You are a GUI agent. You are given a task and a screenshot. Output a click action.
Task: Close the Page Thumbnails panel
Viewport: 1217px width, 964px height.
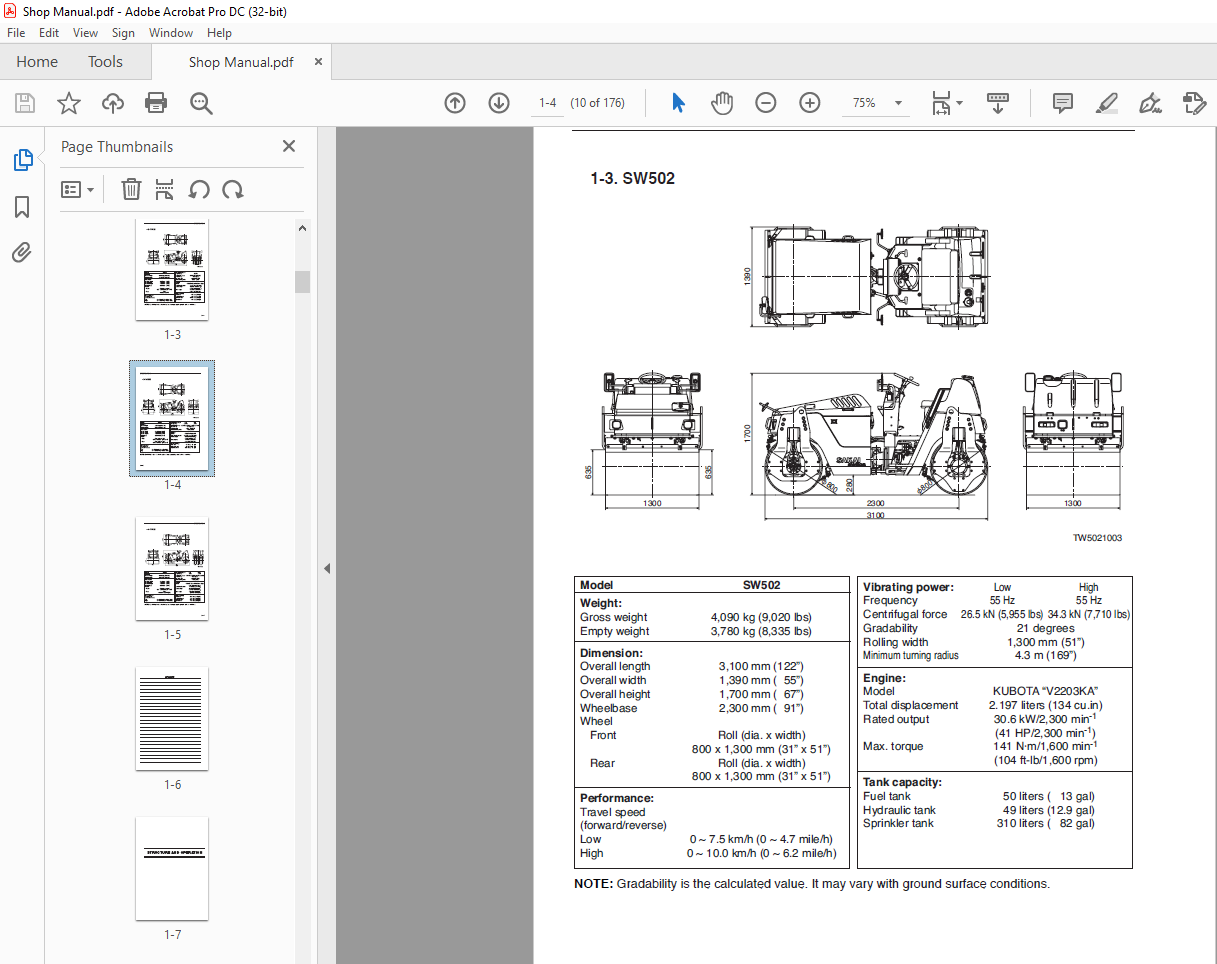[289, 146]
